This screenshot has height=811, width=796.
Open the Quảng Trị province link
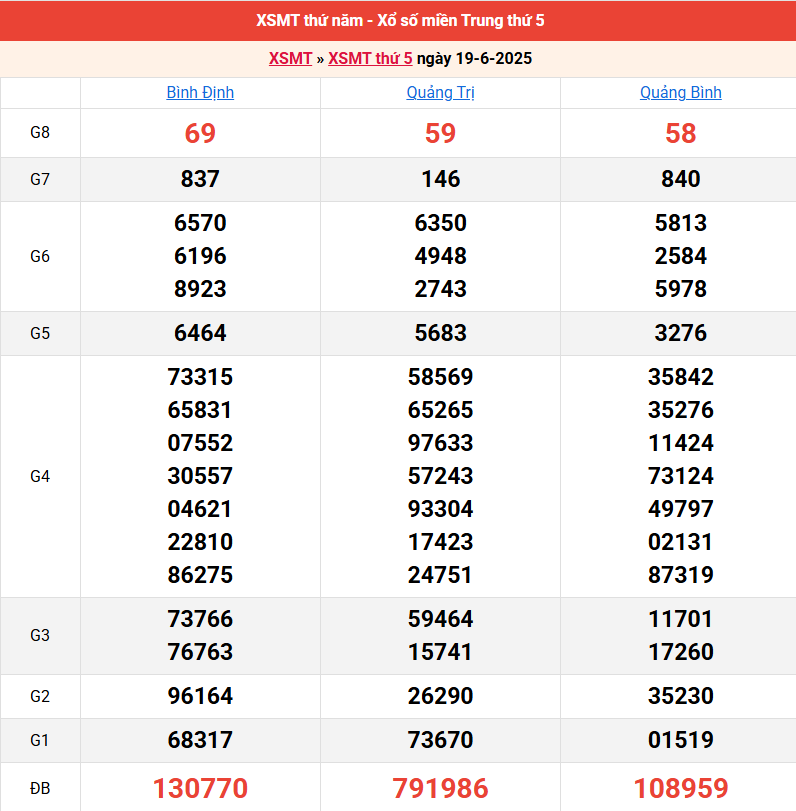tap(440, 93)
